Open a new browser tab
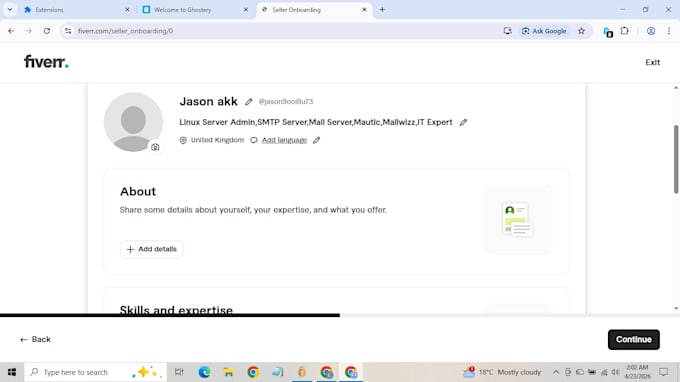 point(382,10)
